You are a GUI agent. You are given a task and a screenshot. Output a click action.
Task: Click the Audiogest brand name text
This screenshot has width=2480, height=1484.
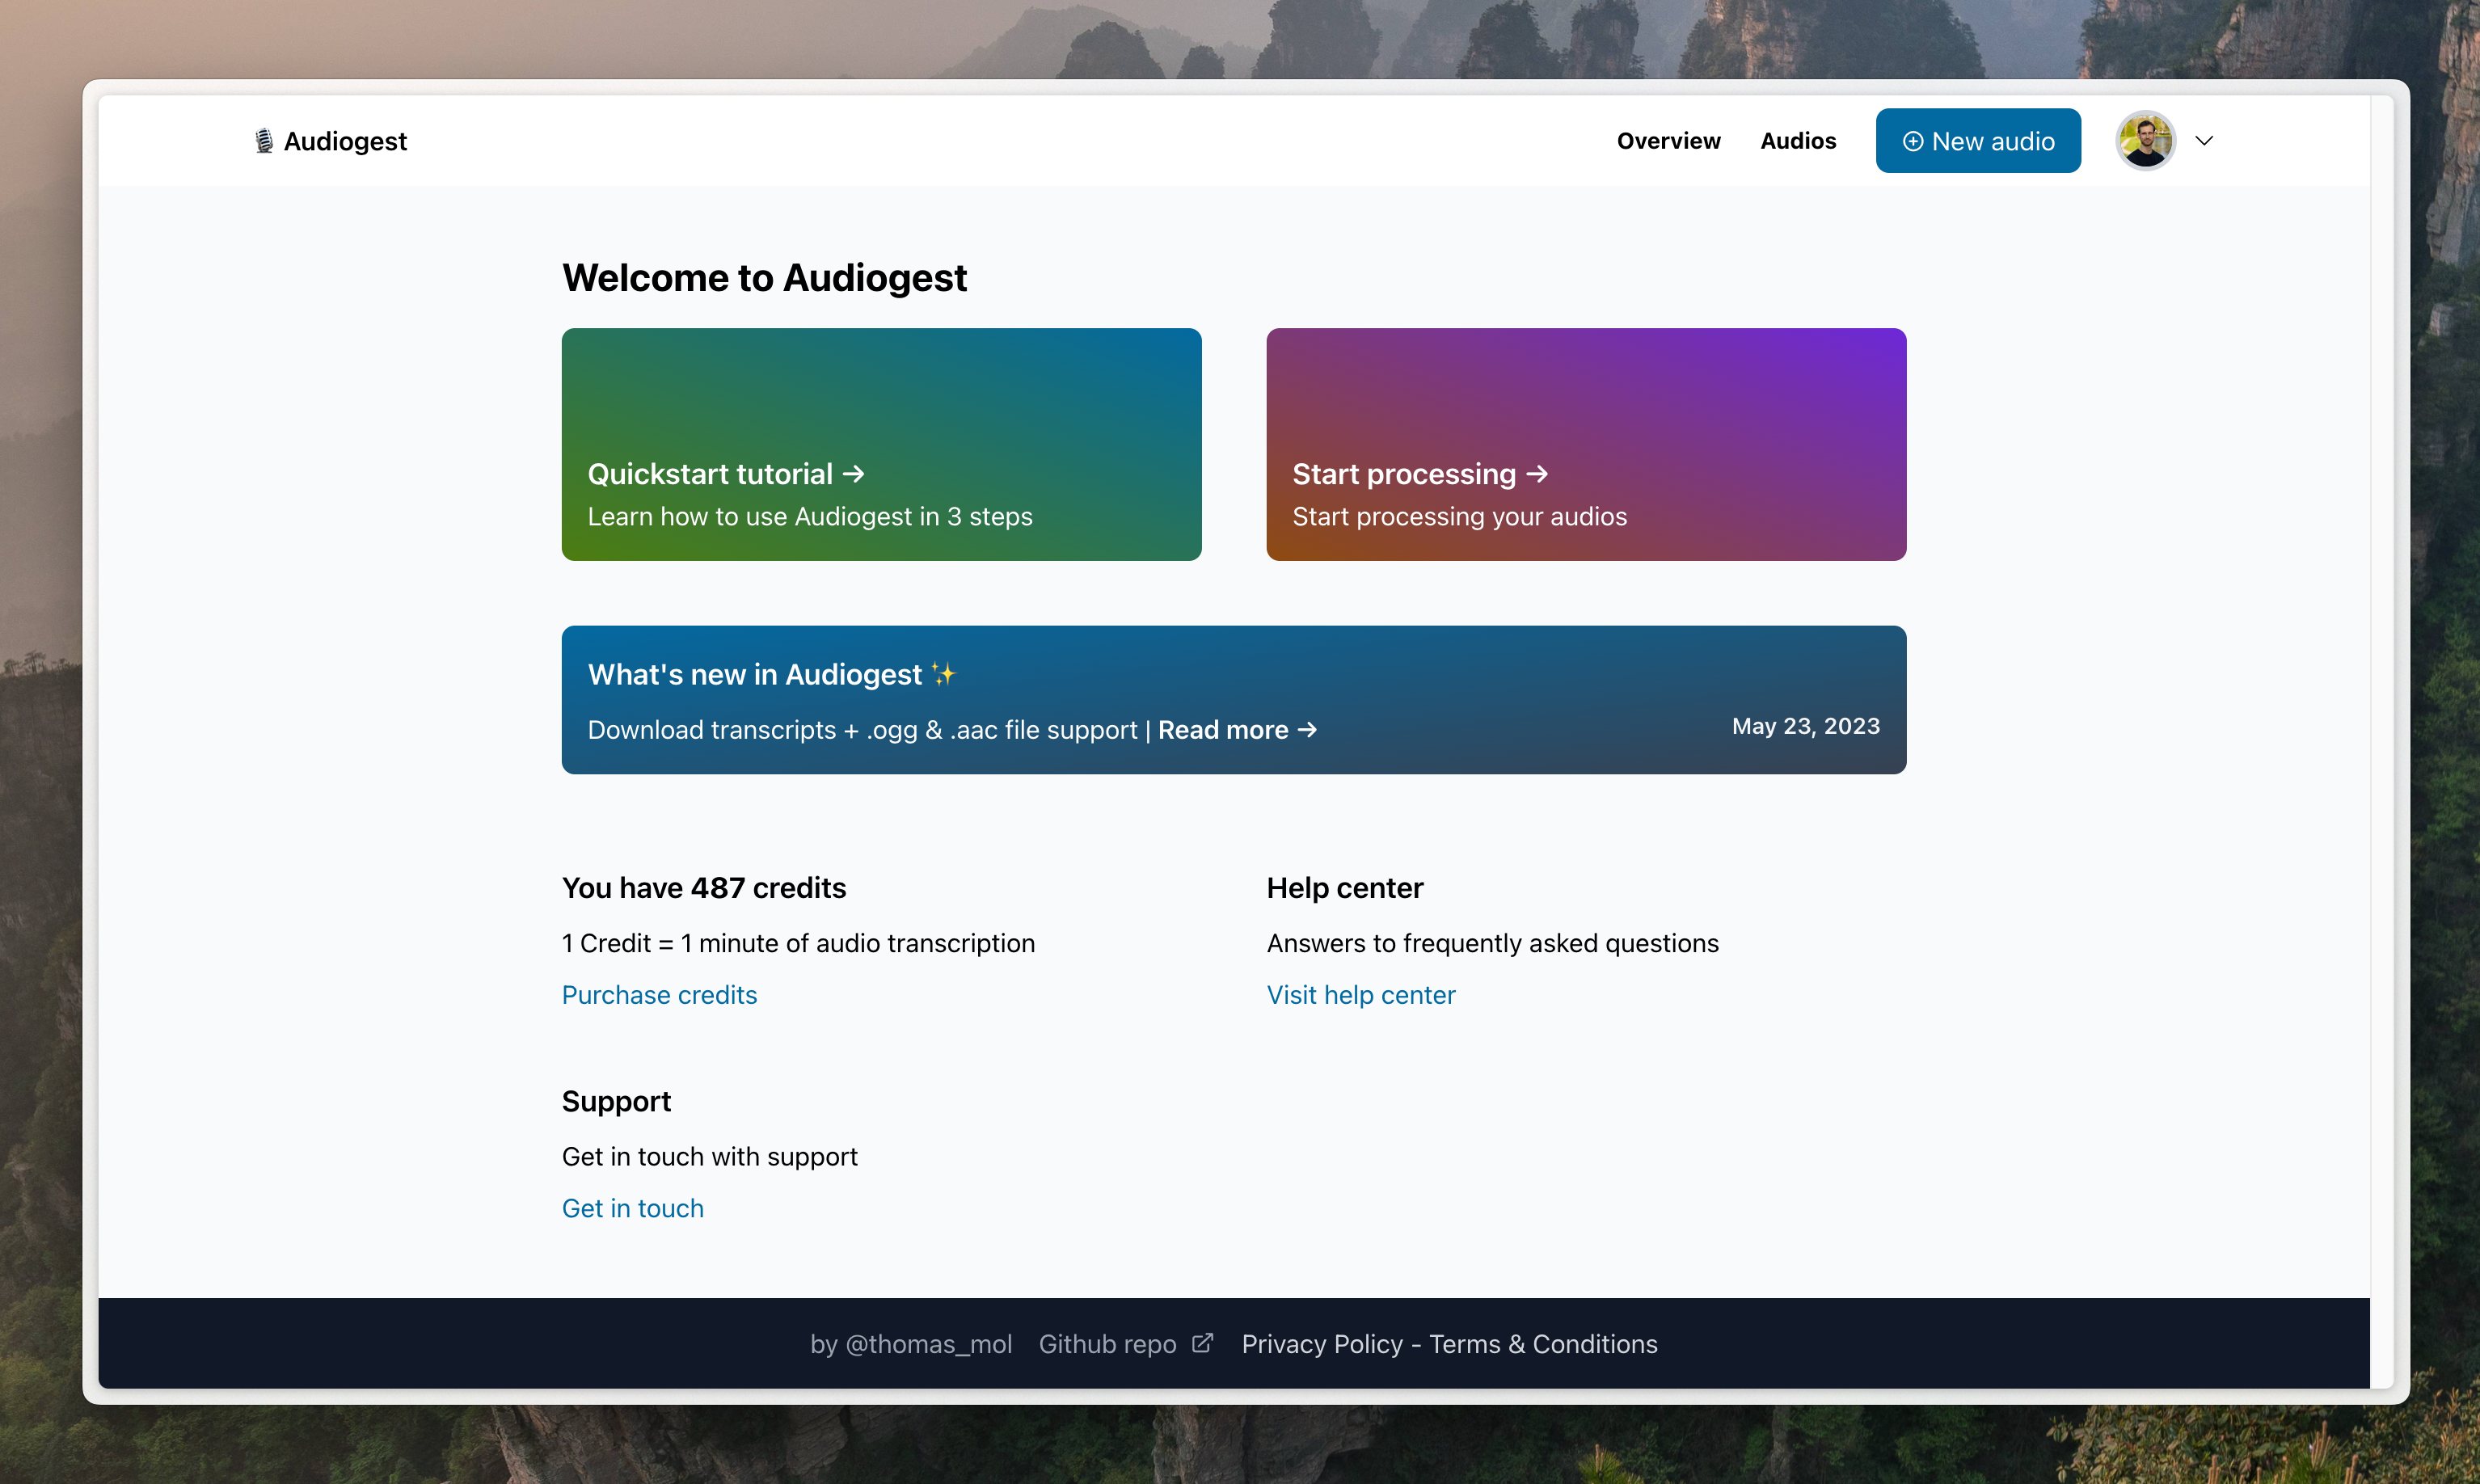pos(345,141)
